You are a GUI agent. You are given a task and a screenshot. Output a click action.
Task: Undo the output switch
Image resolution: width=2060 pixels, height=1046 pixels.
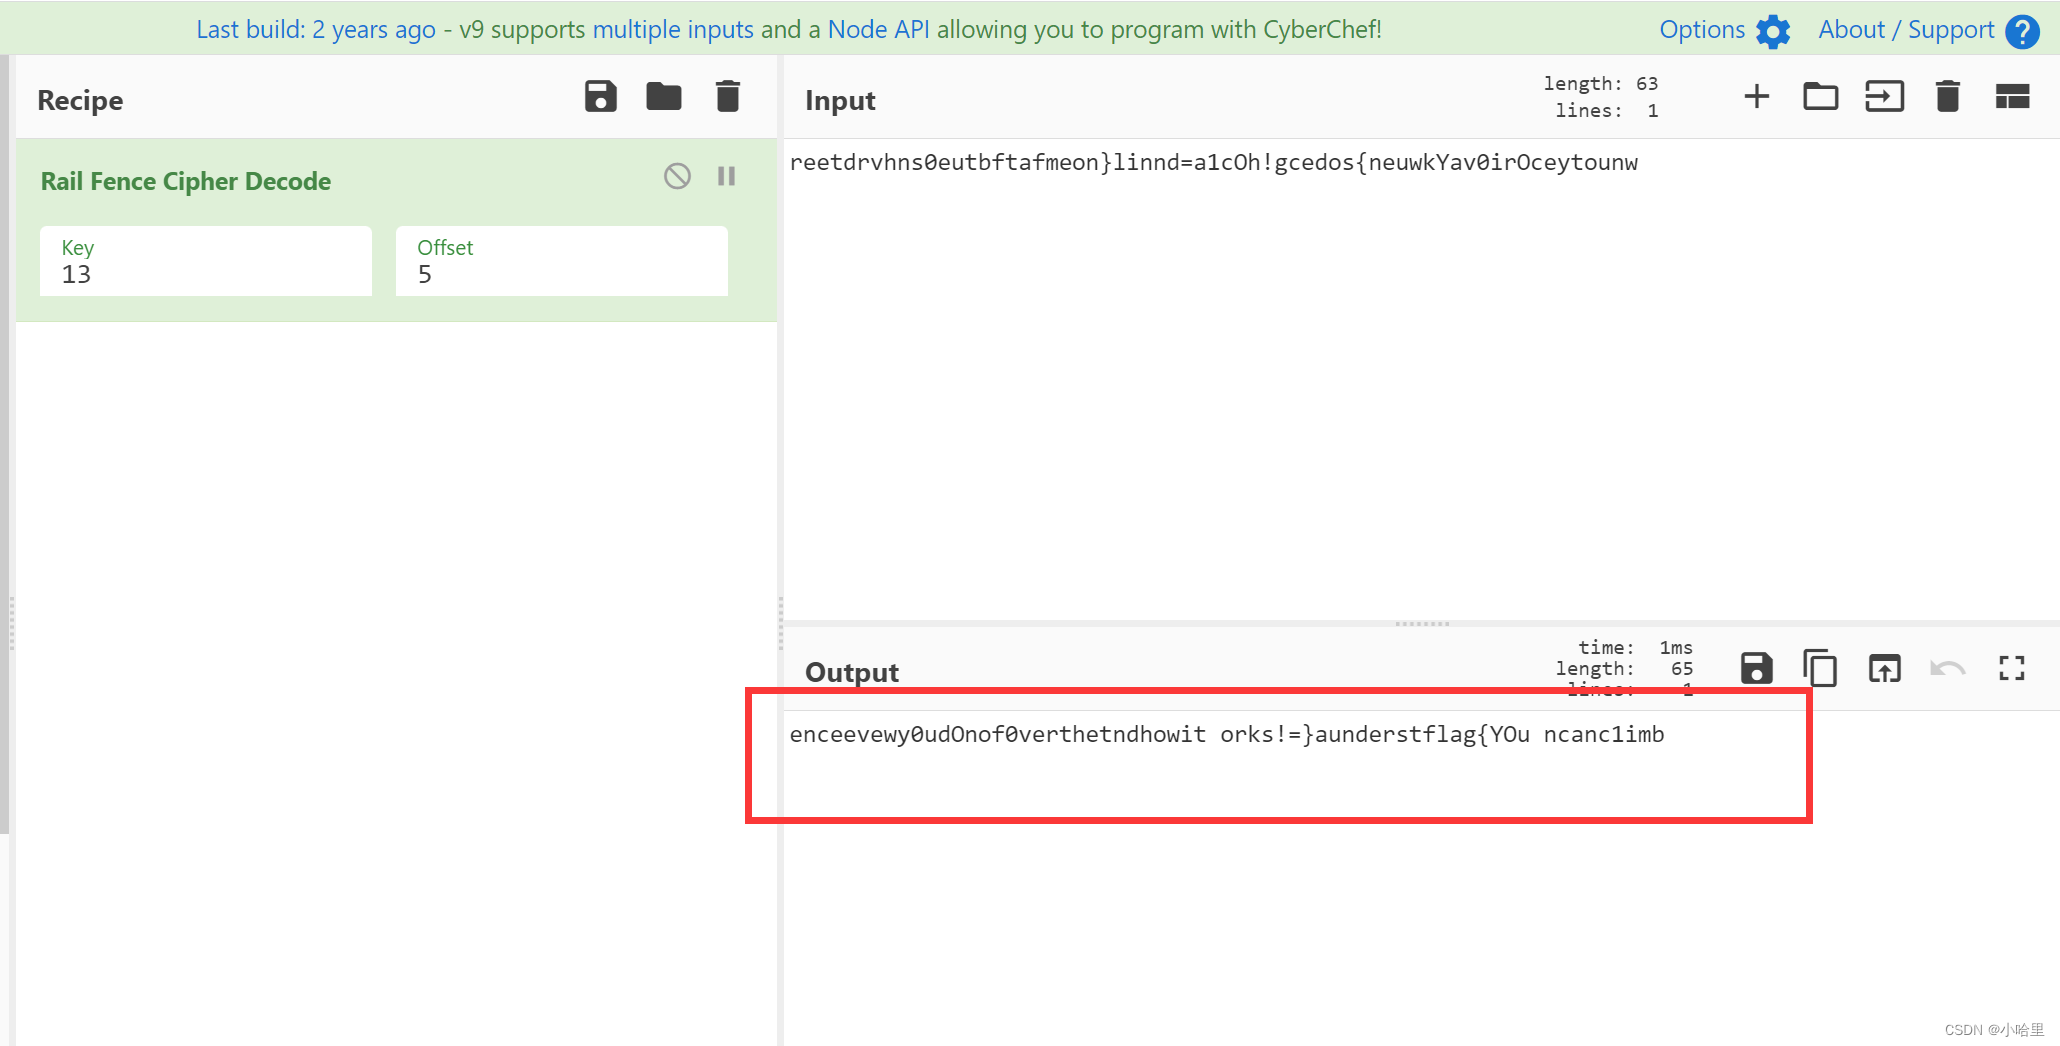(x=1948, y=668)
